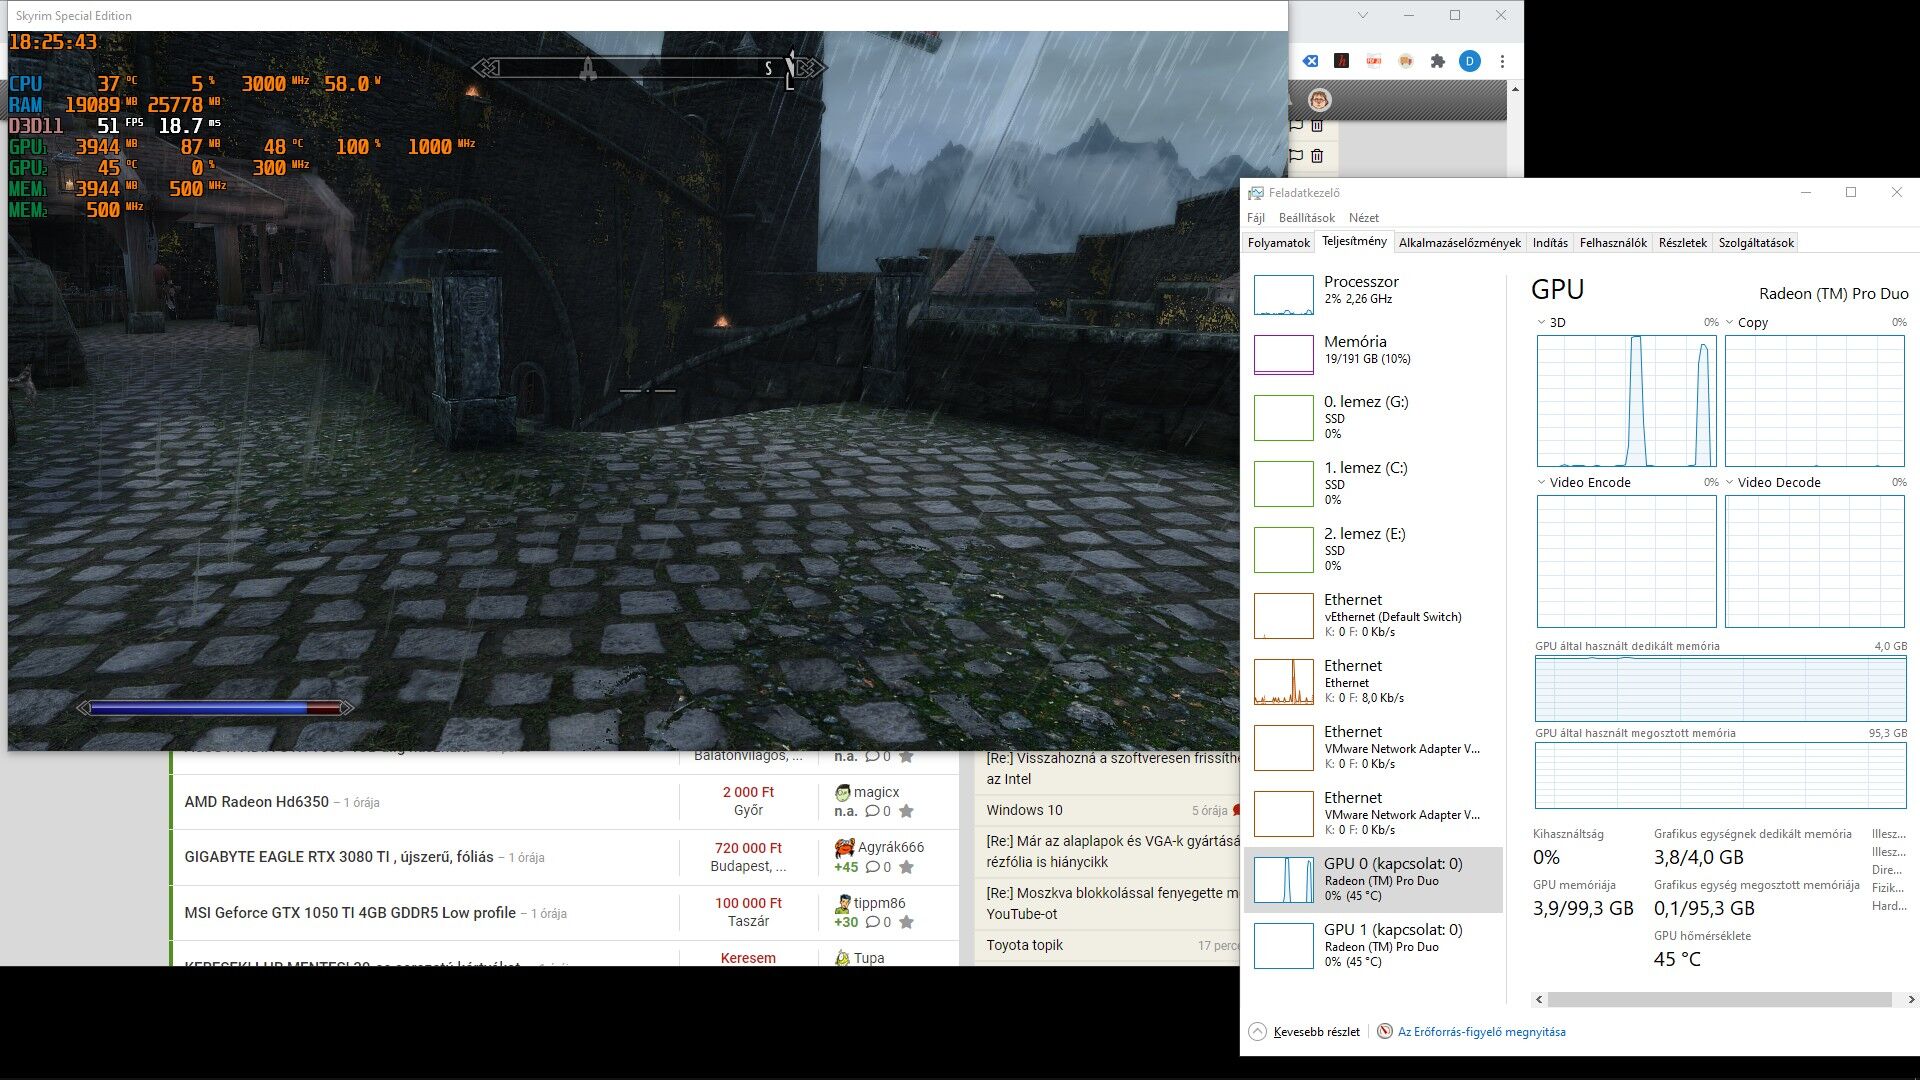Click the horizontal scrollbar in the GPU panel
Viewport: 1920px width, 1080px height.
[1719, 999]
